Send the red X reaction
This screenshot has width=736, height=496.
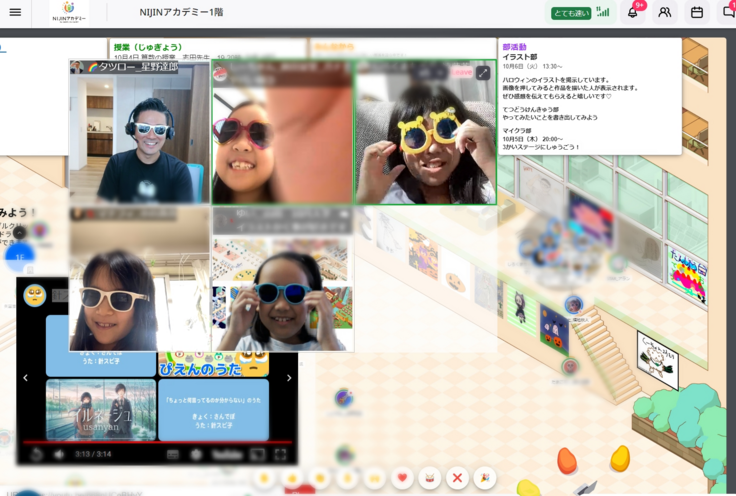(x=457, y=478)
